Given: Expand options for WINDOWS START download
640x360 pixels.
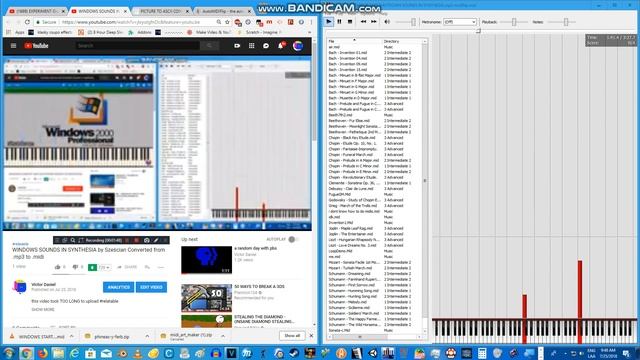Looking at the screenshot, I should pos(72,336).
